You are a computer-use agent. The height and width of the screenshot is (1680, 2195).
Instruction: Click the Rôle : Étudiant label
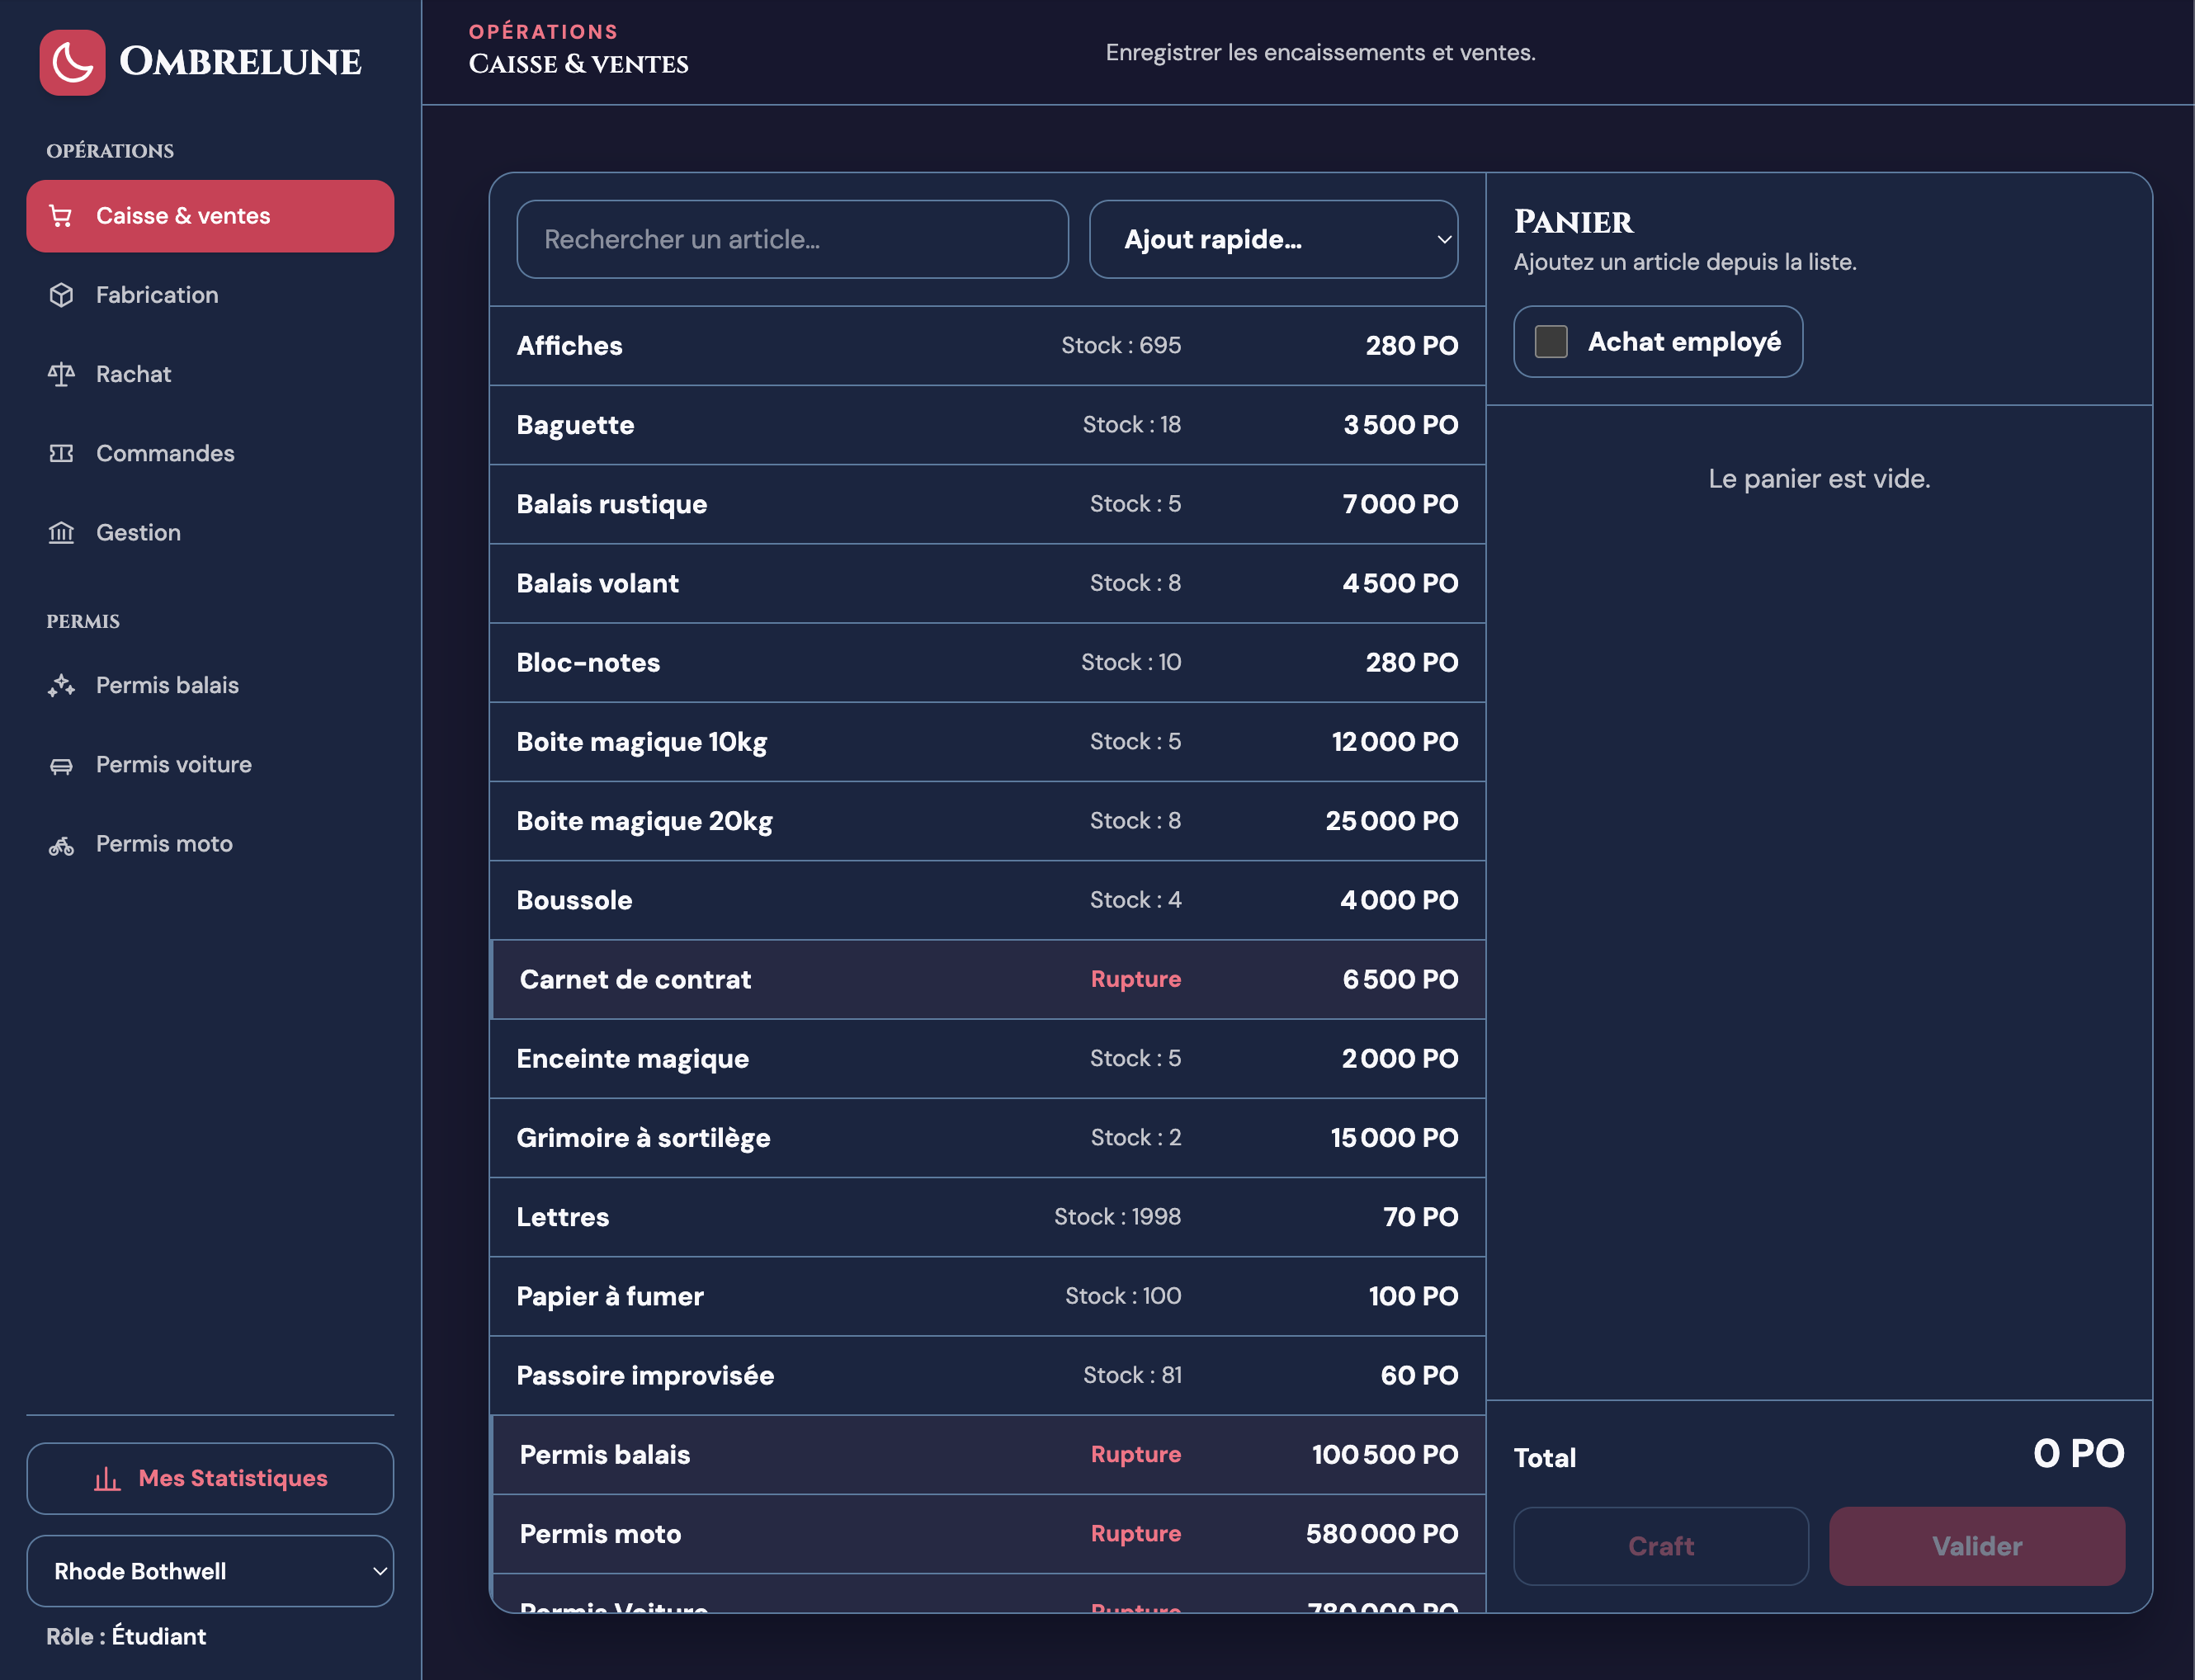point(126,1637)
